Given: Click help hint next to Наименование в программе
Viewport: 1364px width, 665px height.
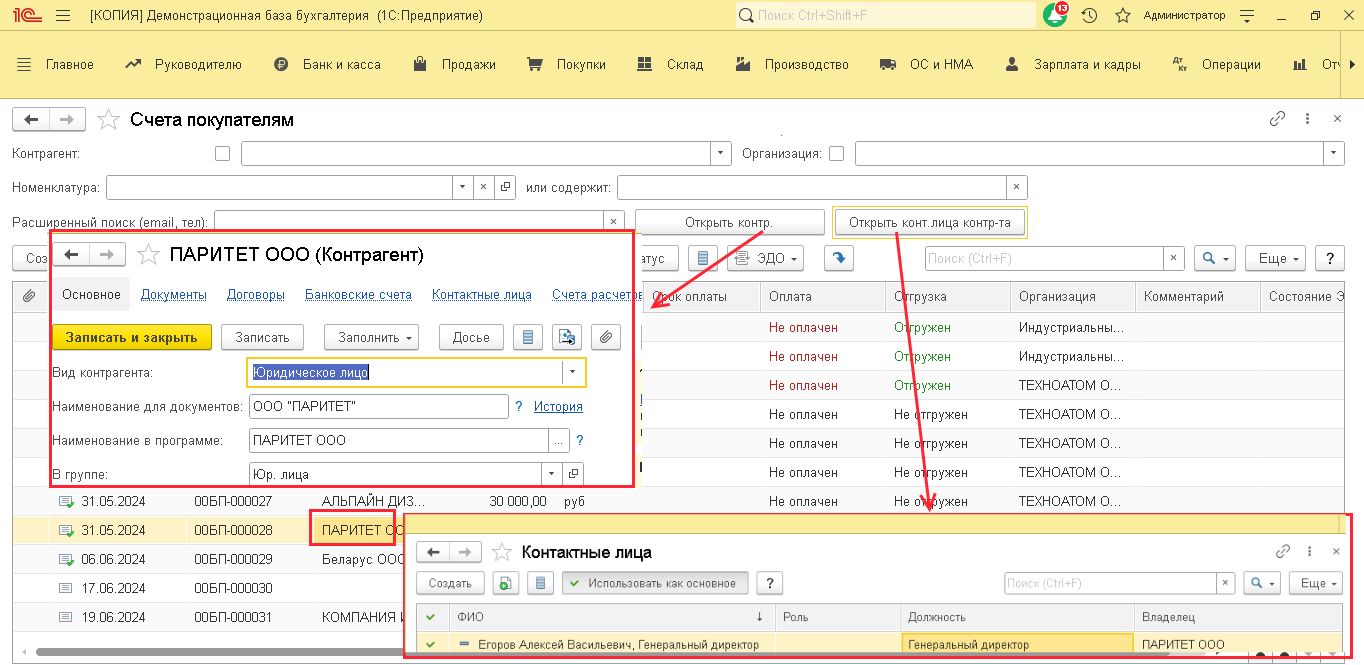Looking at the screenshot, I should click(579, 440).
